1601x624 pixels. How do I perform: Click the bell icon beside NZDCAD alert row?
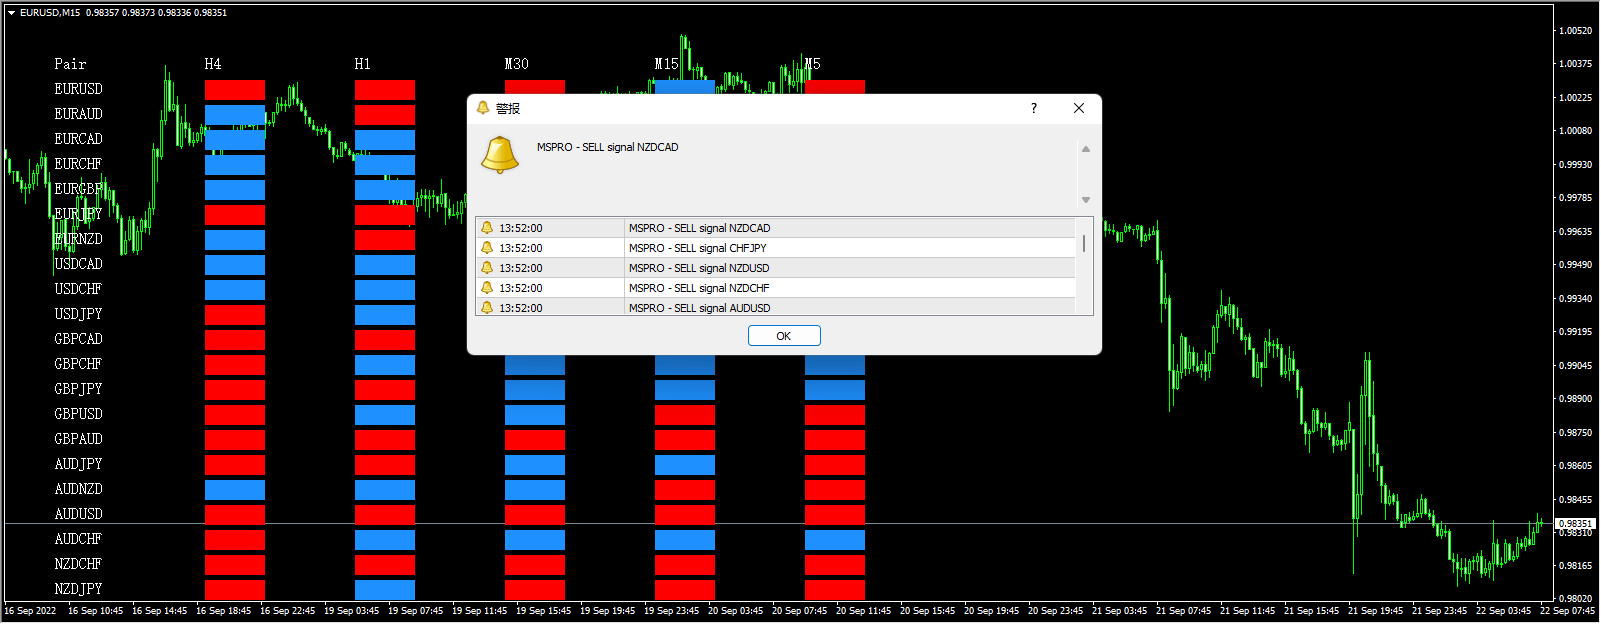[x=487, y=228]
